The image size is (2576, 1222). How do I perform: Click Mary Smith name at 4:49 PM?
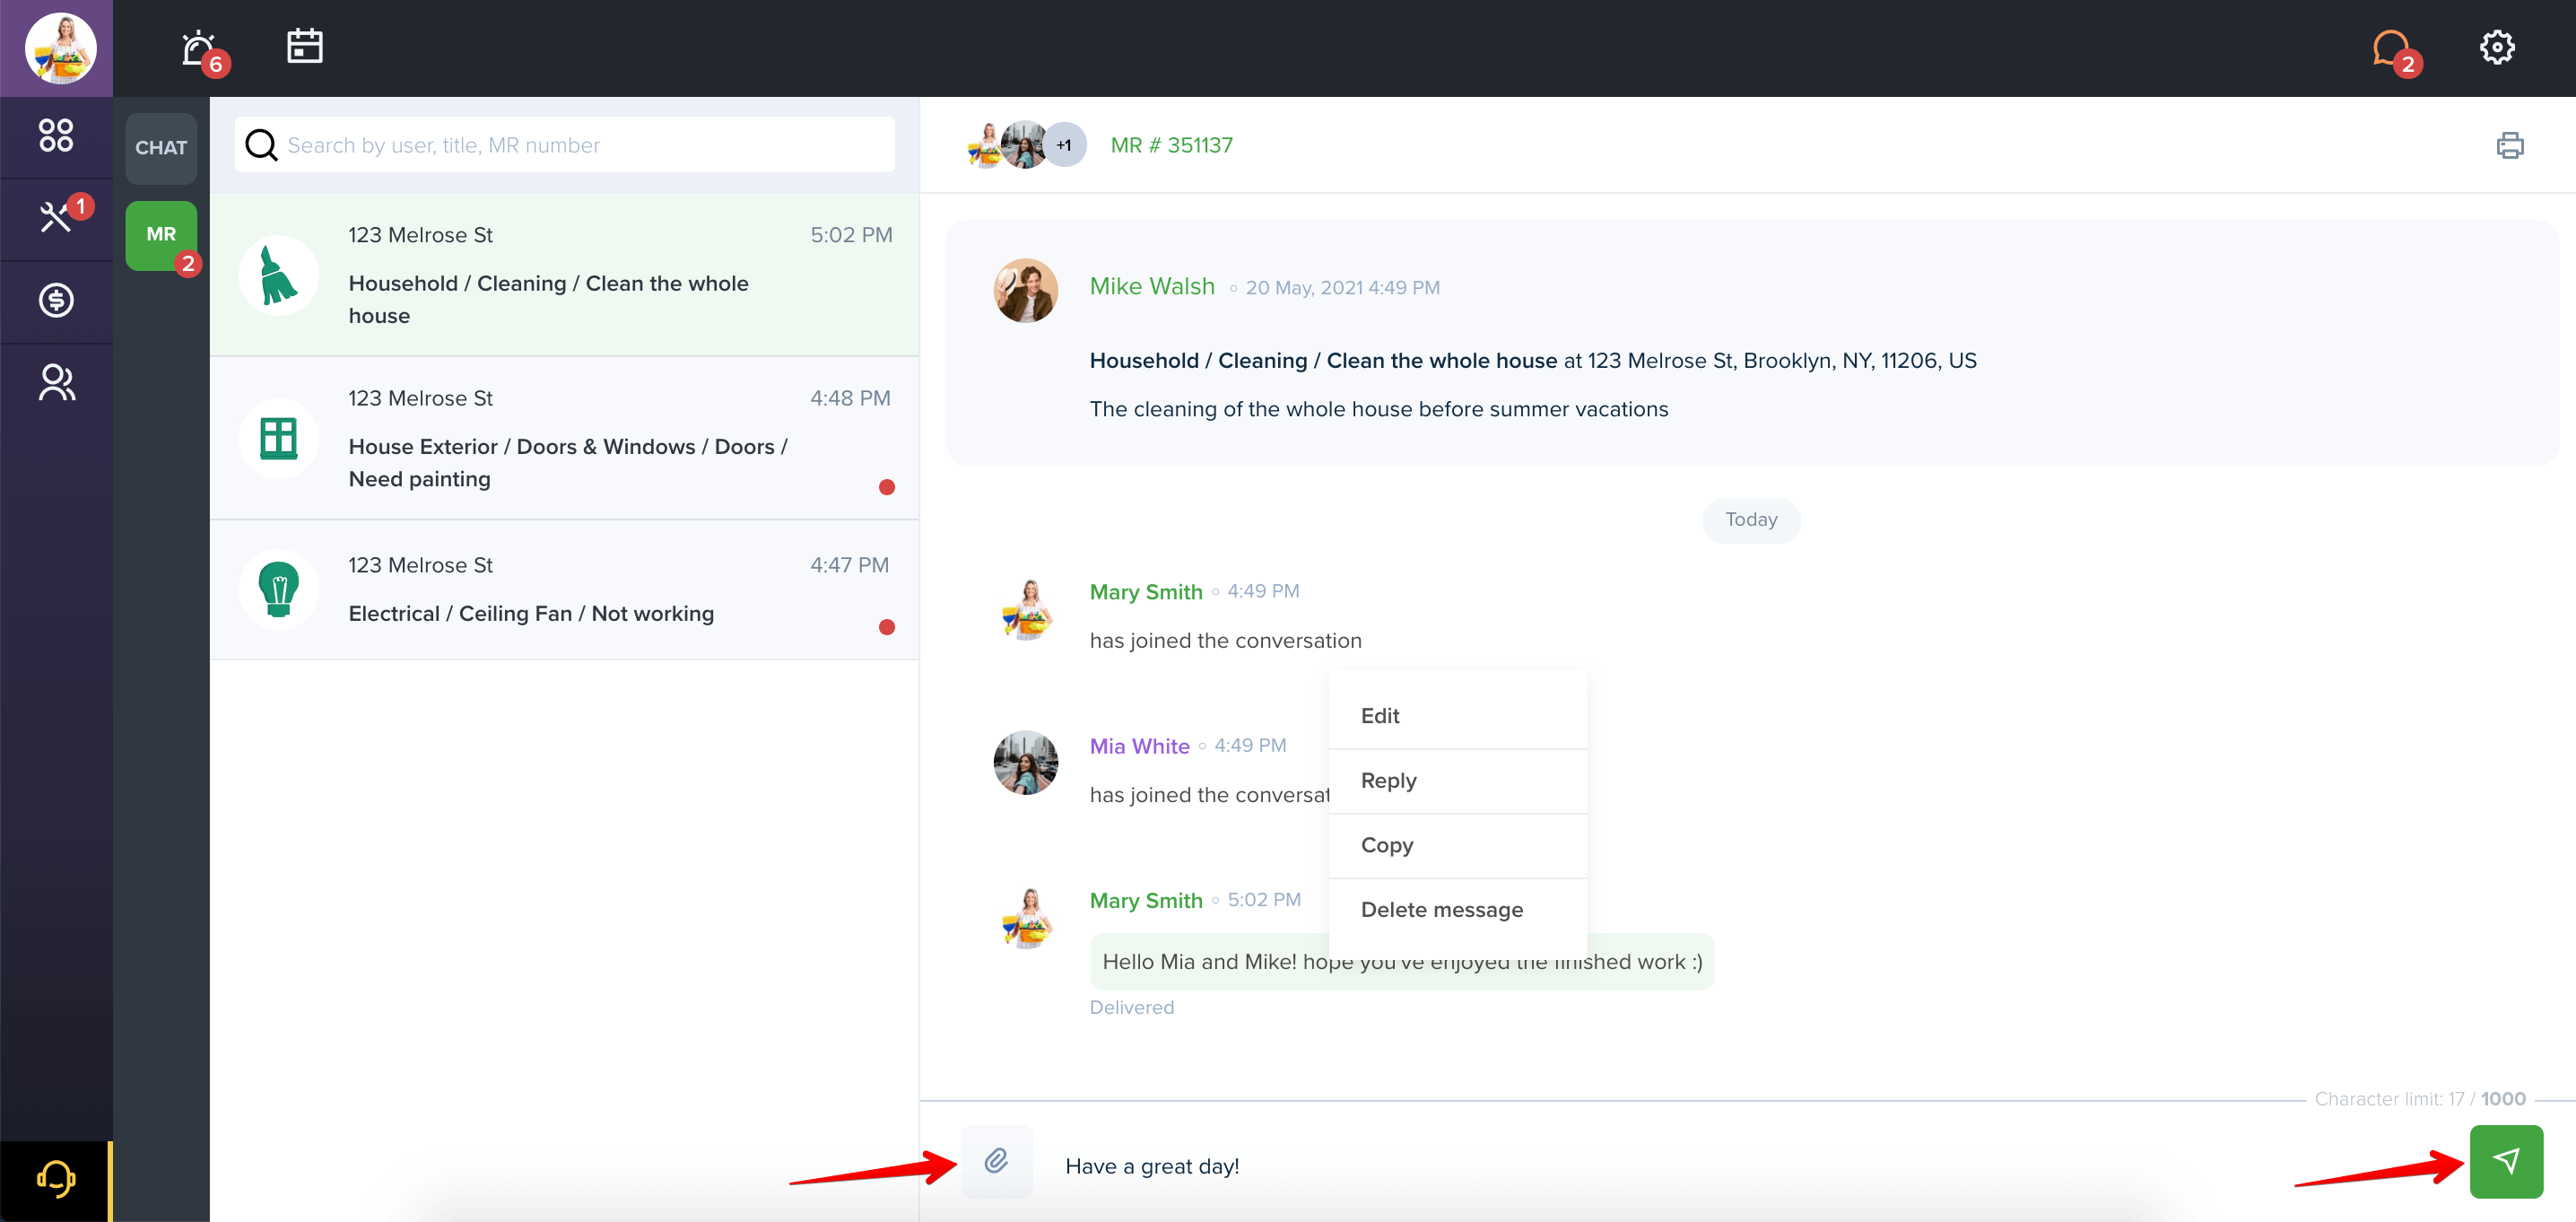pos(1146,592)
